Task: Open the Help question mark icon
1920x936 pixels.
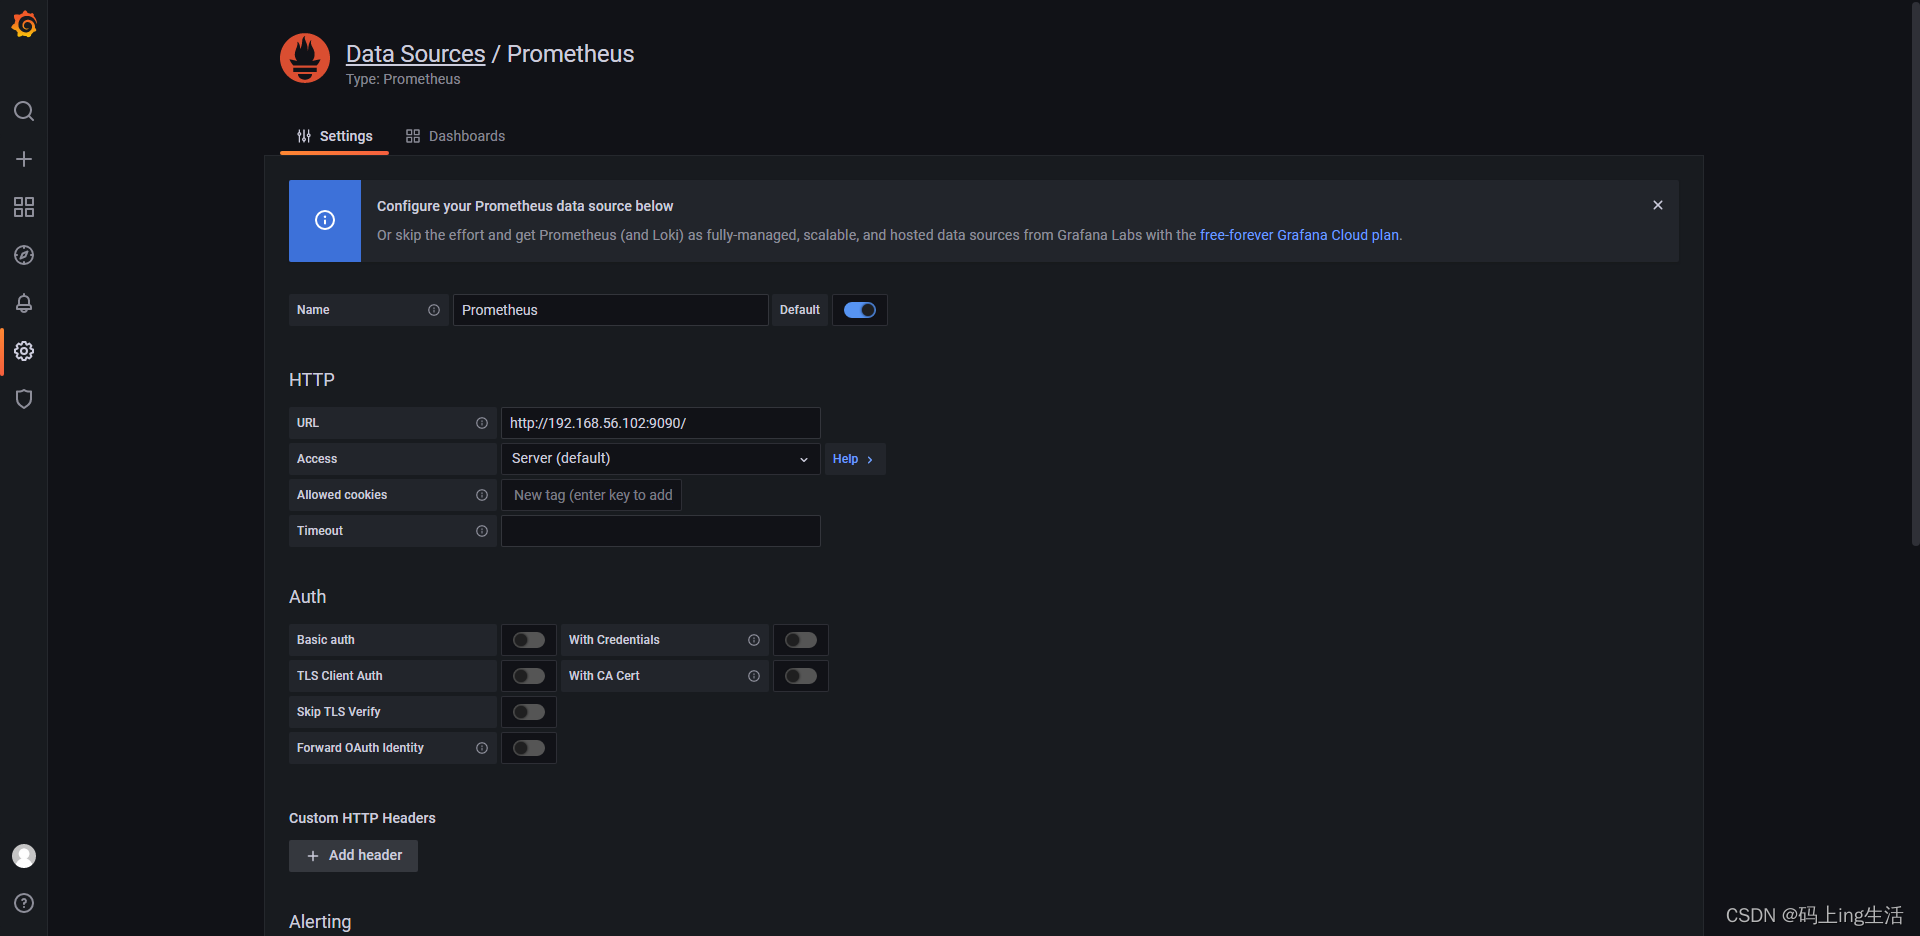Action: (24, 903)
